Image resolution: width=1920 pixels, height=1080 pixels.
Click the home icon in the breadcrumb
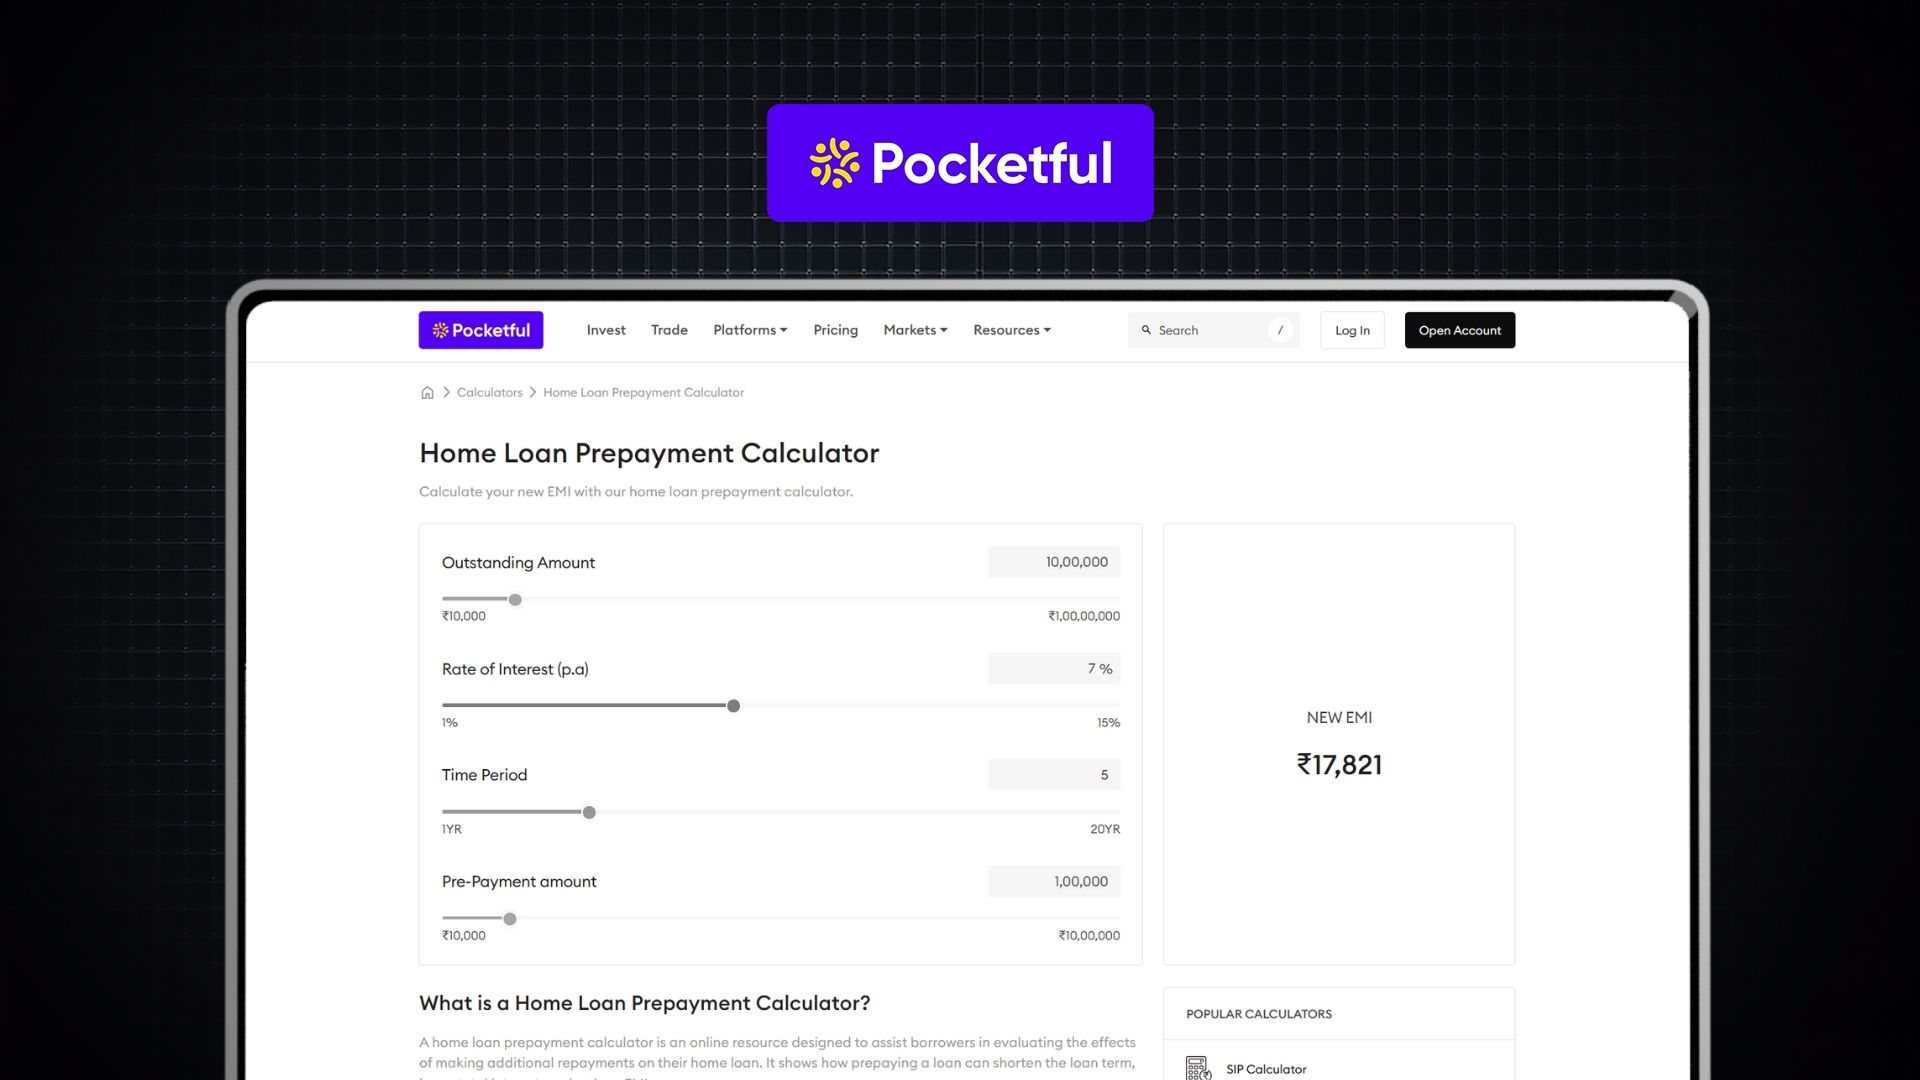(x=427, y=392)
